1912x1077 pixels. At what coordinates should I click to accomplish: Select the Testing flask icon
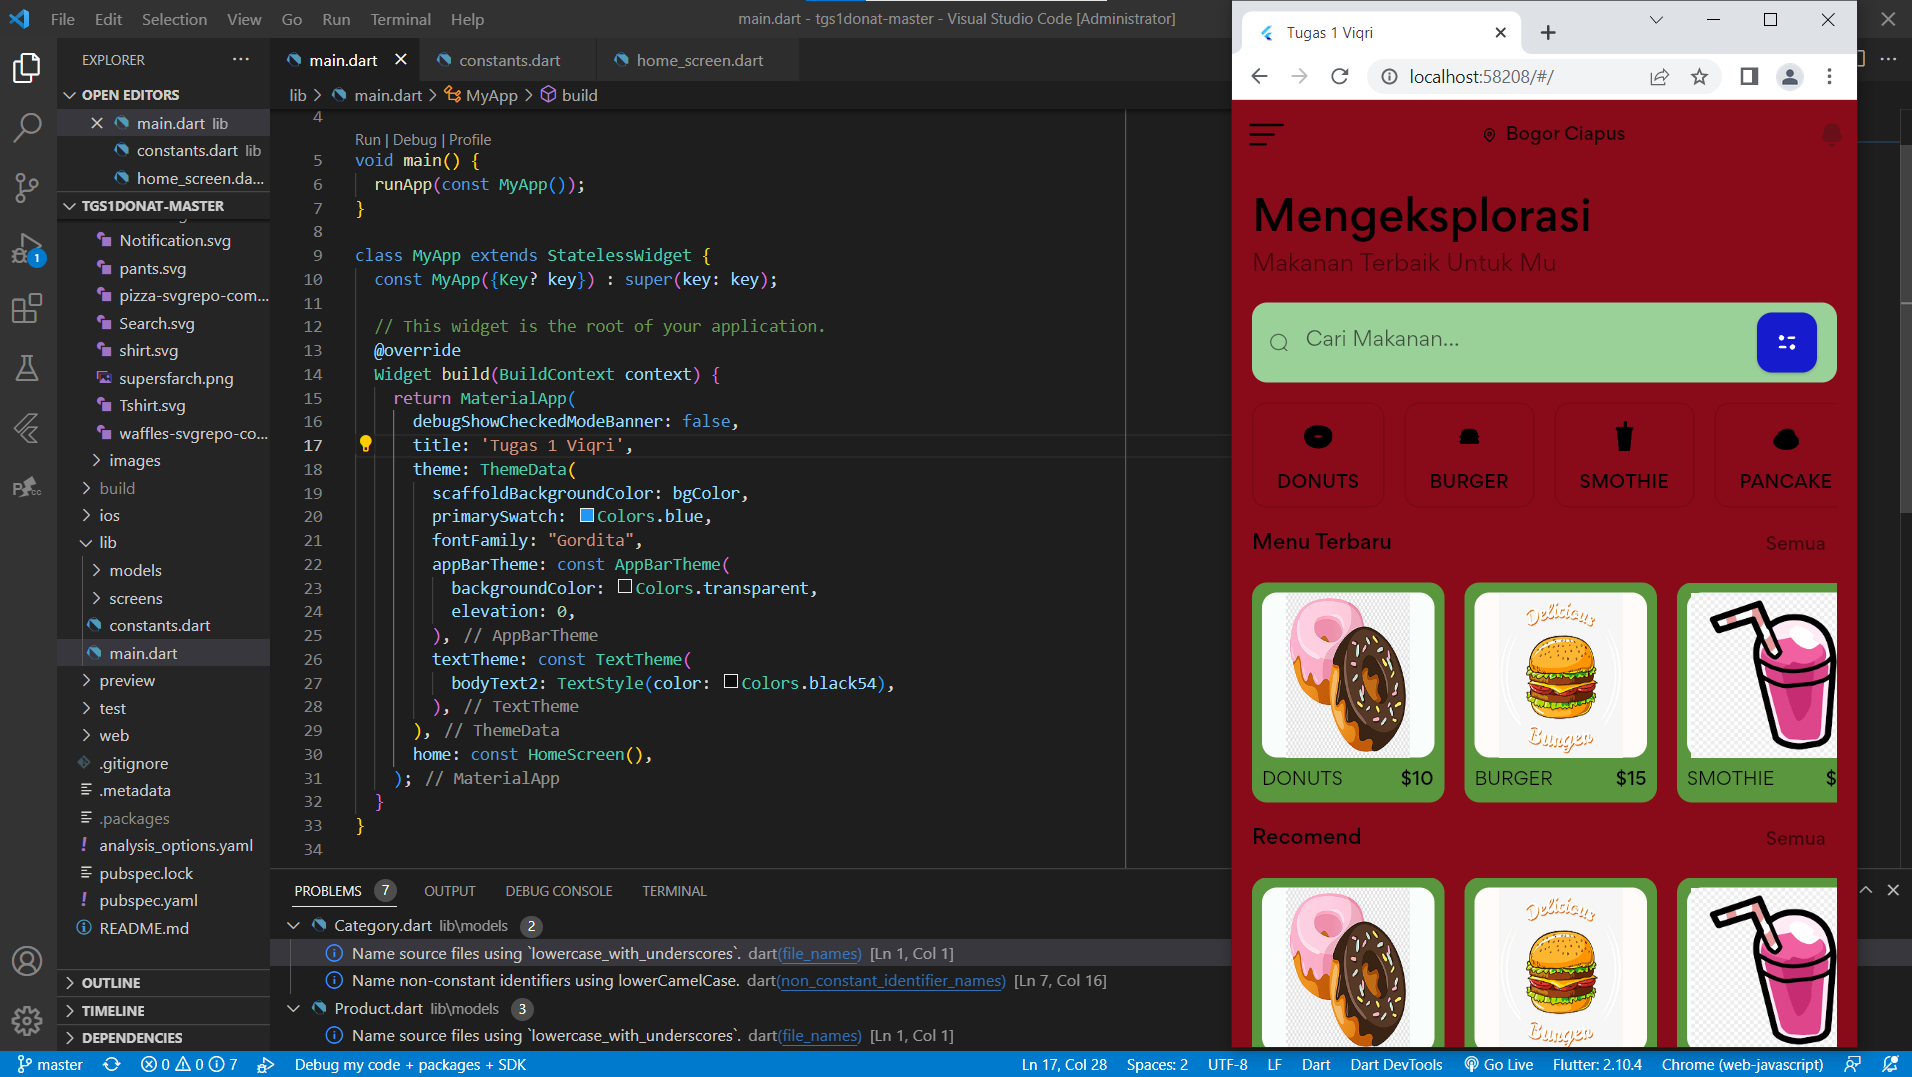27,368
